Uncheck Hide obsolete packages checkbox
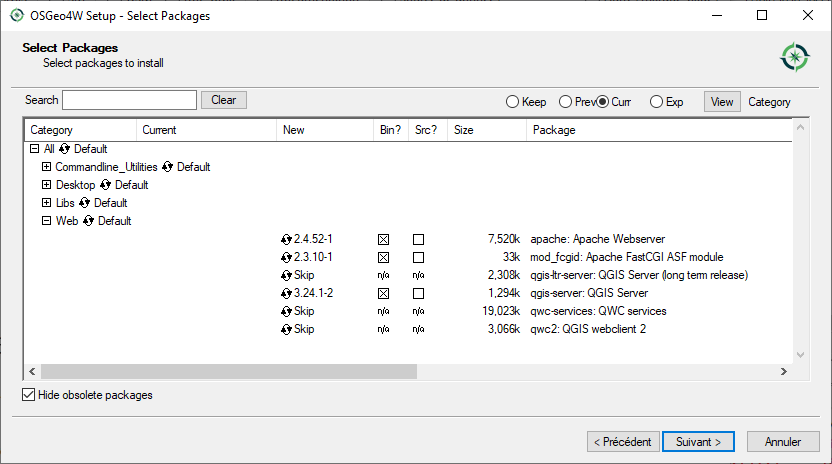832x464 pixels. point(28,395)
